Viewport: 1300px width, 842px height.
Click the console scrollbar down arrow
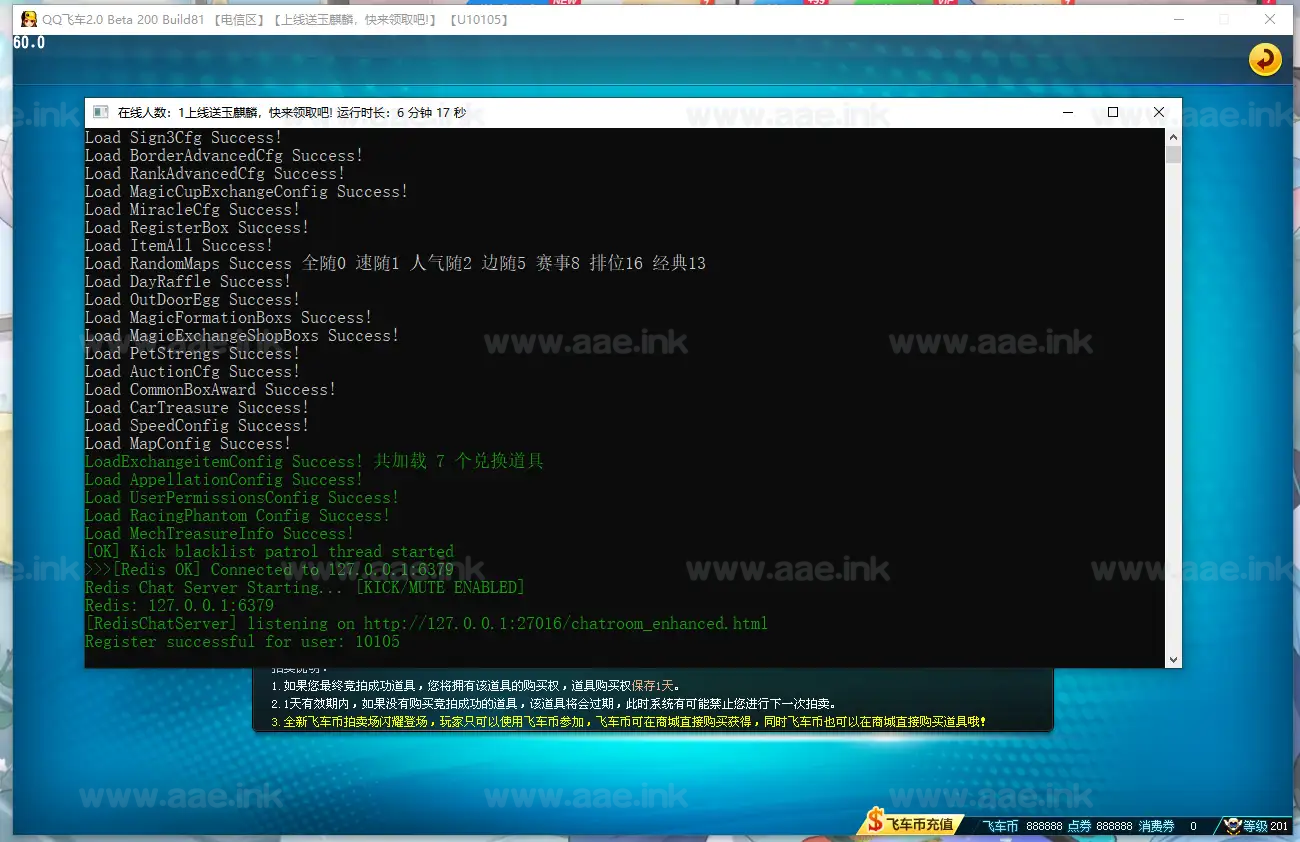(x=1174, y=659)
